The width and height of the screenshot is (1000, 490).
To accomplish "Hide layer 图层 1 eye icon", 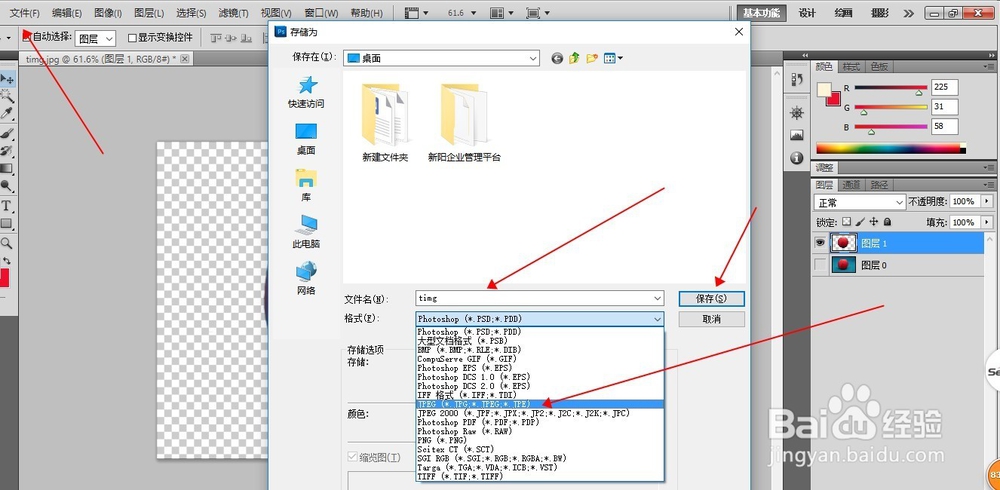I will tap(820, 243).
